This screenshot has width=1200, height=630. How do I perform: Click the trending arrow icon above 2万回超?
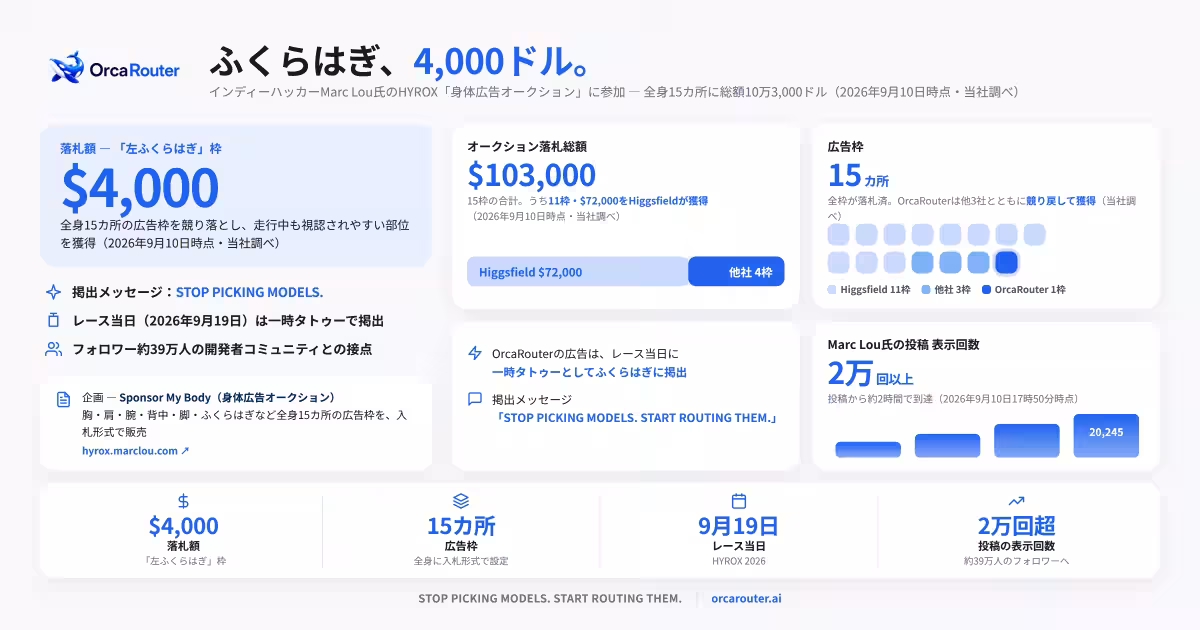pyautogui.click(x=1016, y=501)
